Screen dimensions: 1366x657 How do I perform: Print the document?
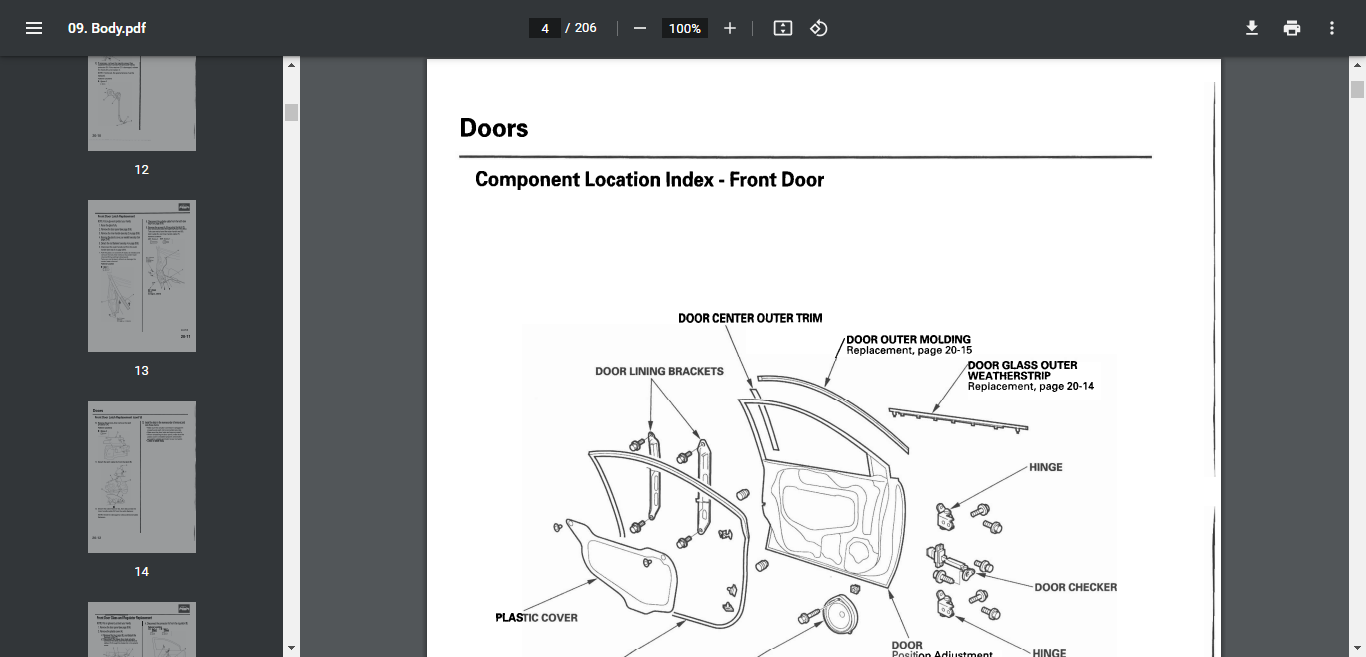1292,28
